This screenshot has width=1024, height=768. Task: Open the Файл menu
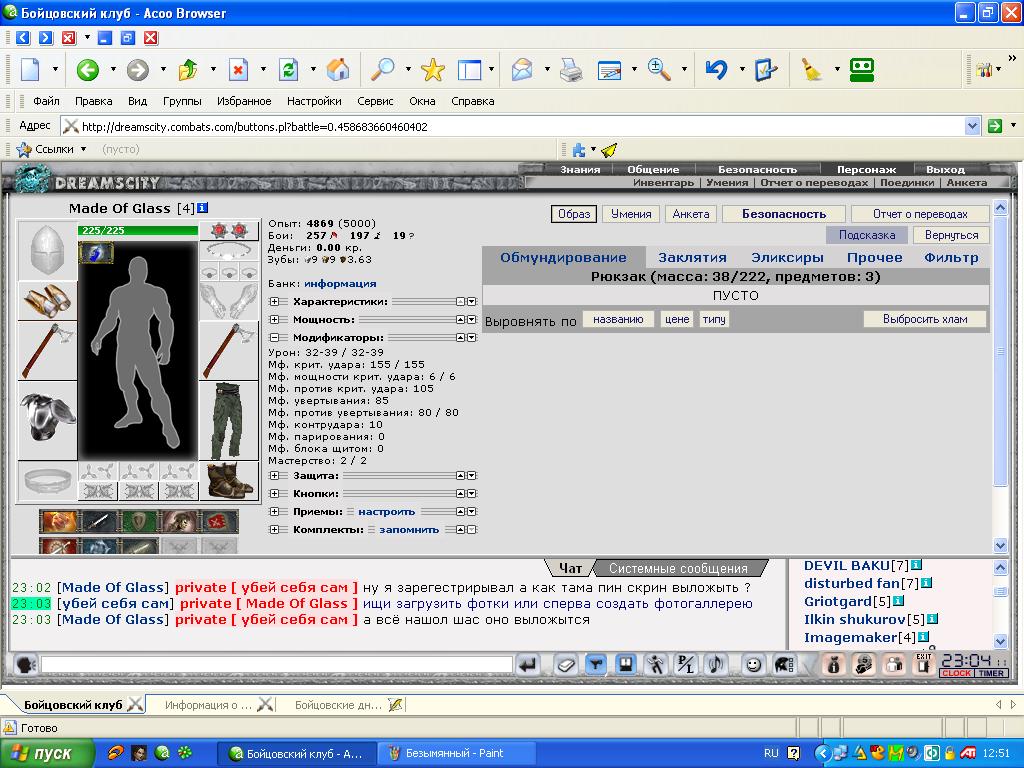pos(46,101)
